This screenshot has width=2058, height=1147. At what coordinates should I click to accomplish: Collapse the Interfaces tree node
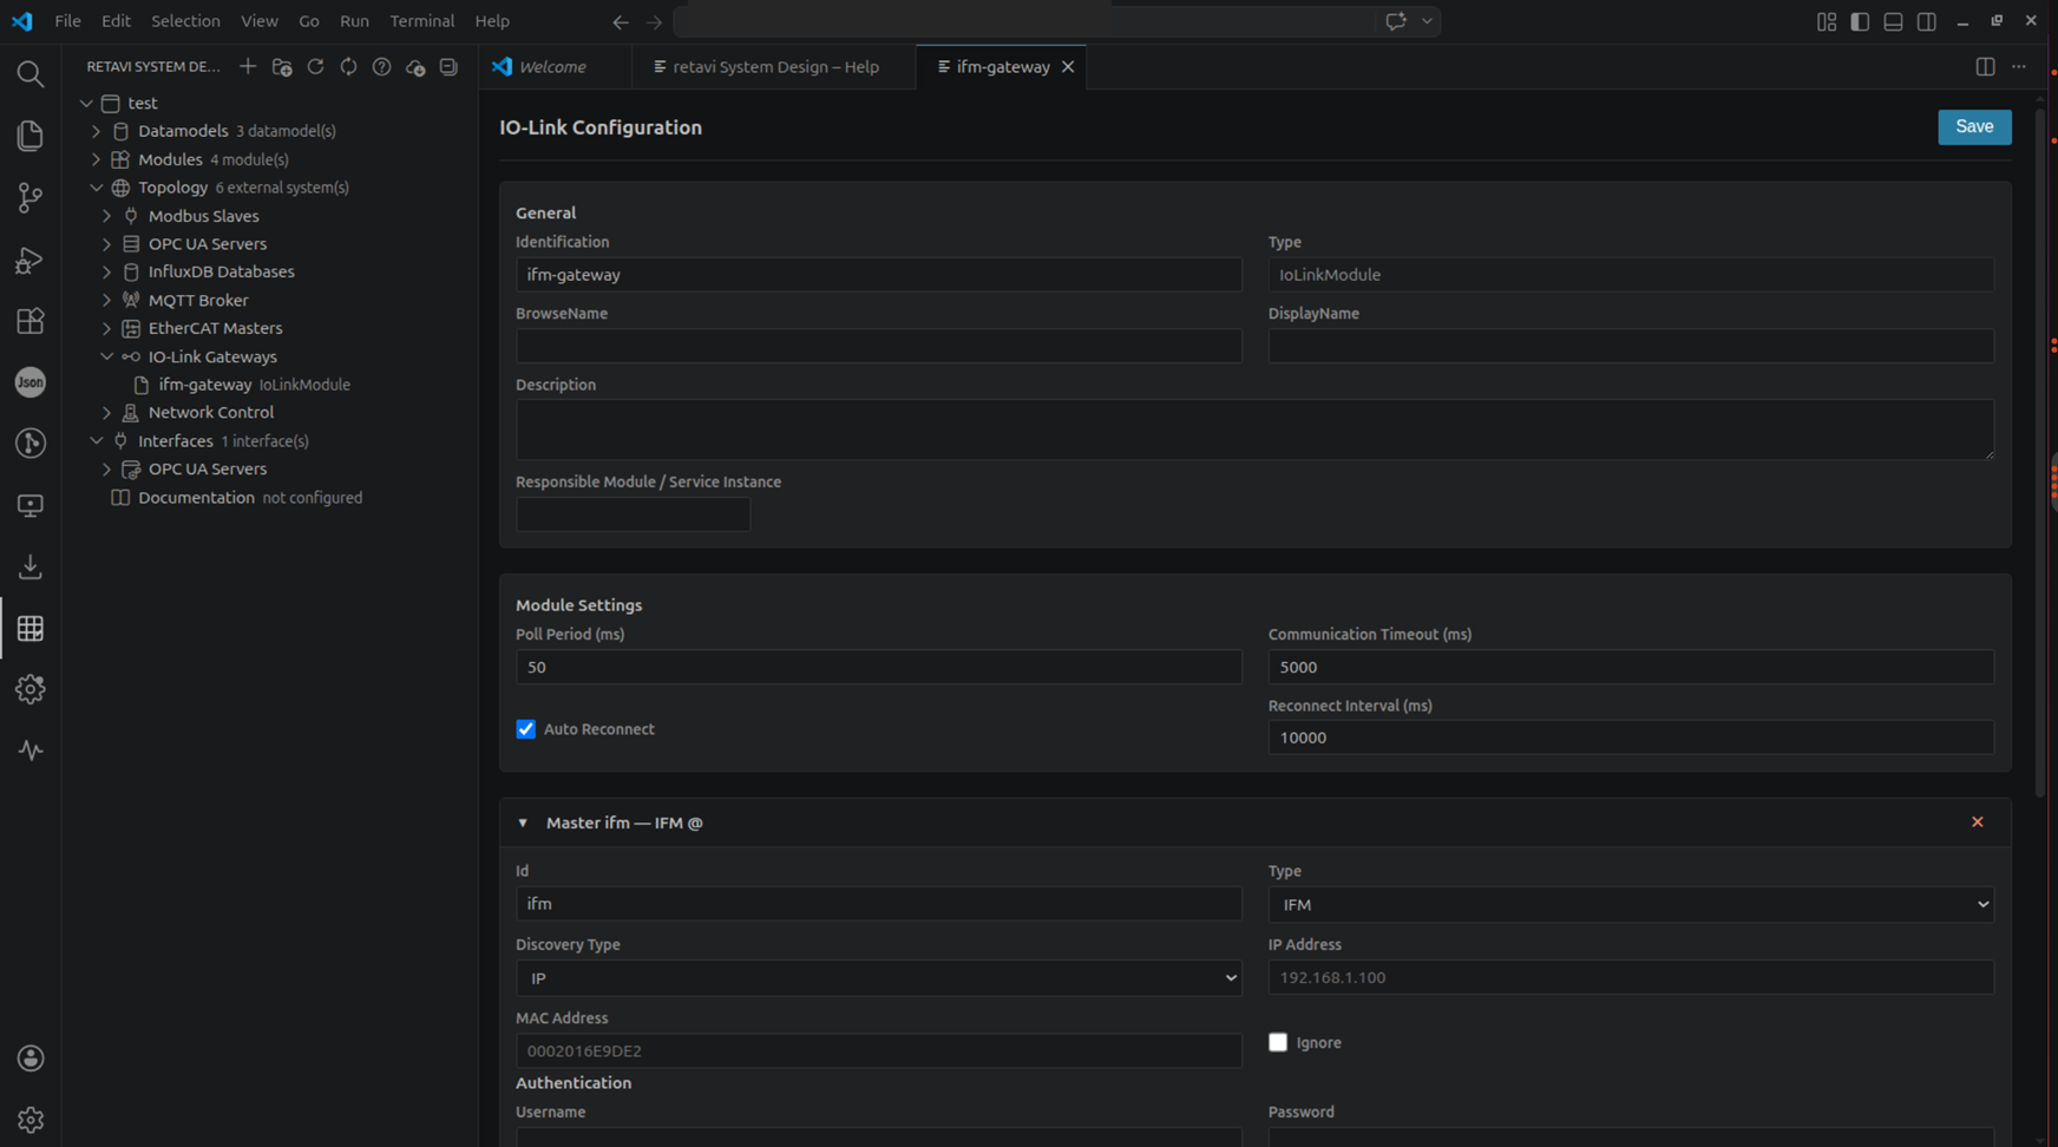point(96,440)
